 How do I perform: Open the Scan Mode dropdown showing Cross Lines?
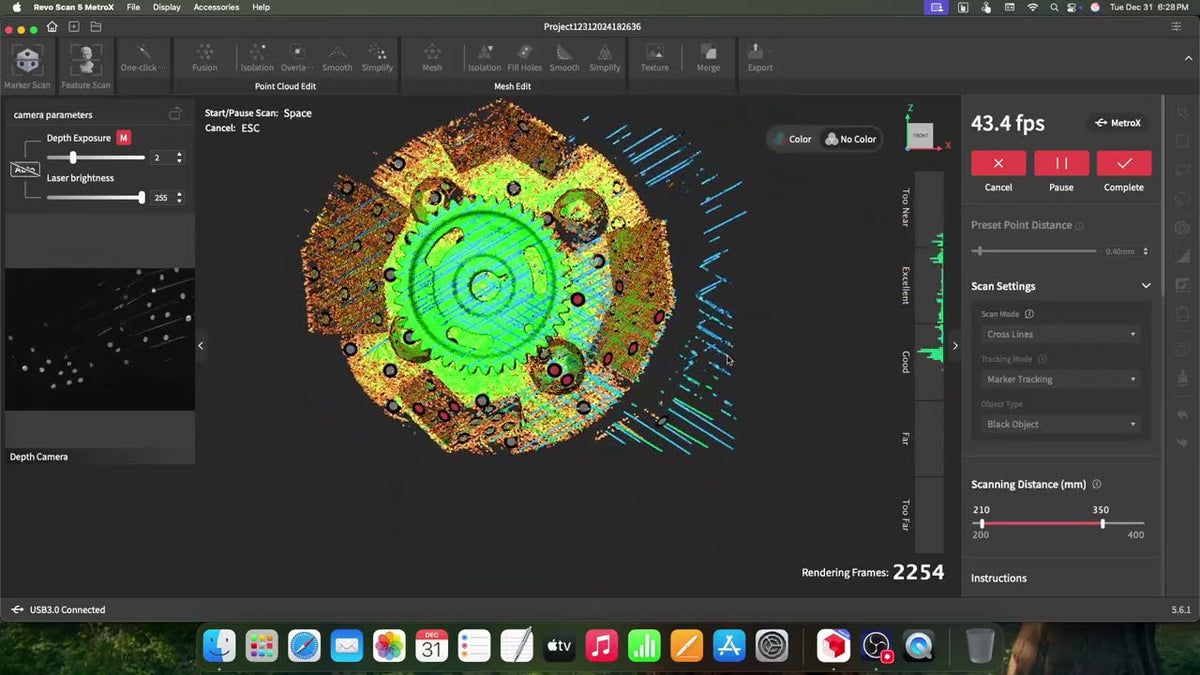(1061, 334)
